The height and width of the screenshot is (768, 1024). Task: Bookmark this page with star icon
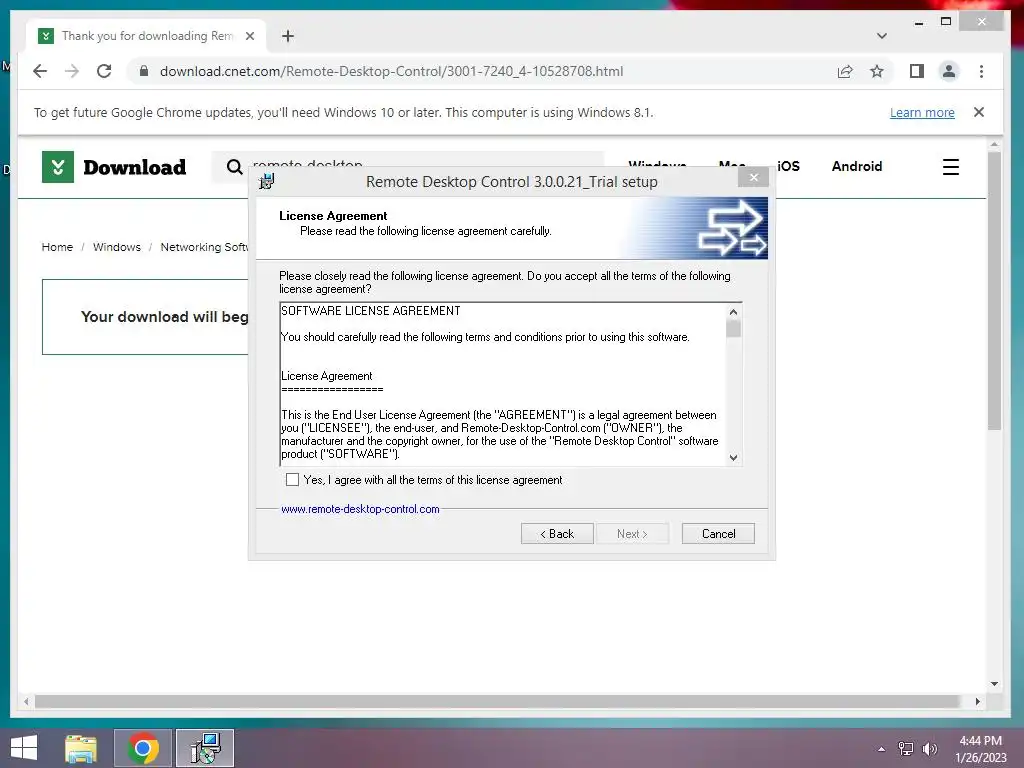[876, 71]
